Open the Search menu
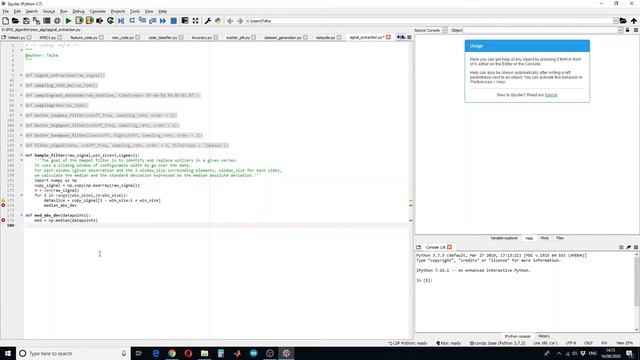 coord(31,11)
